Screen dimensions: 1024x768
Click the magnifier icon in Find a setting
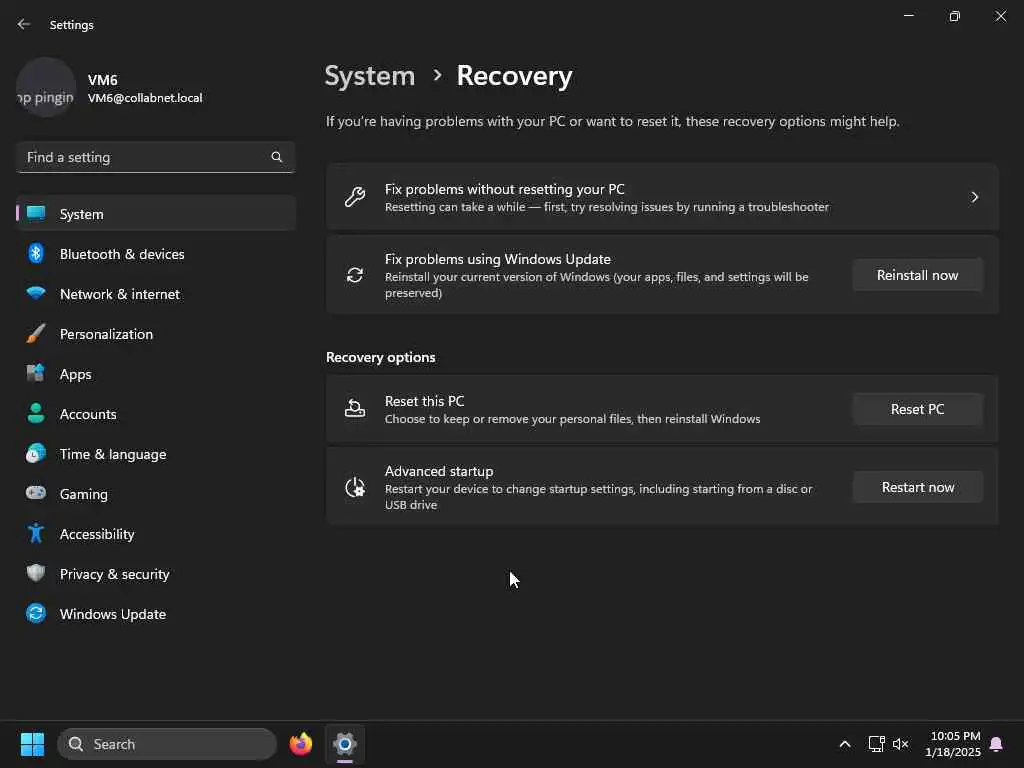[276, 157]
